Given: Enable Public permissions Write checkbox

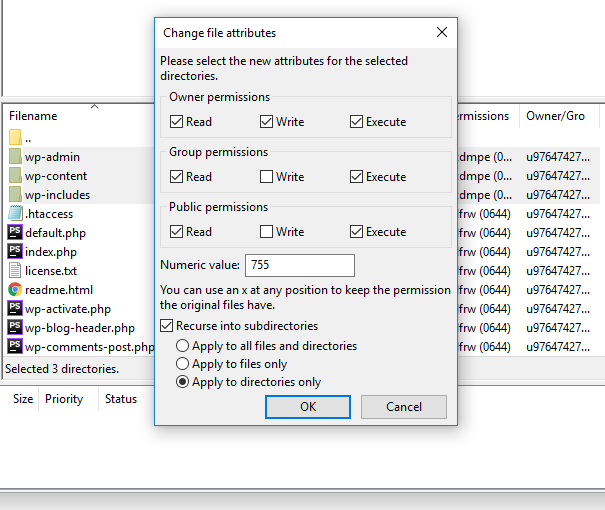Looking at the screenshot, I should pyautogui.click(x=266, y=231).
